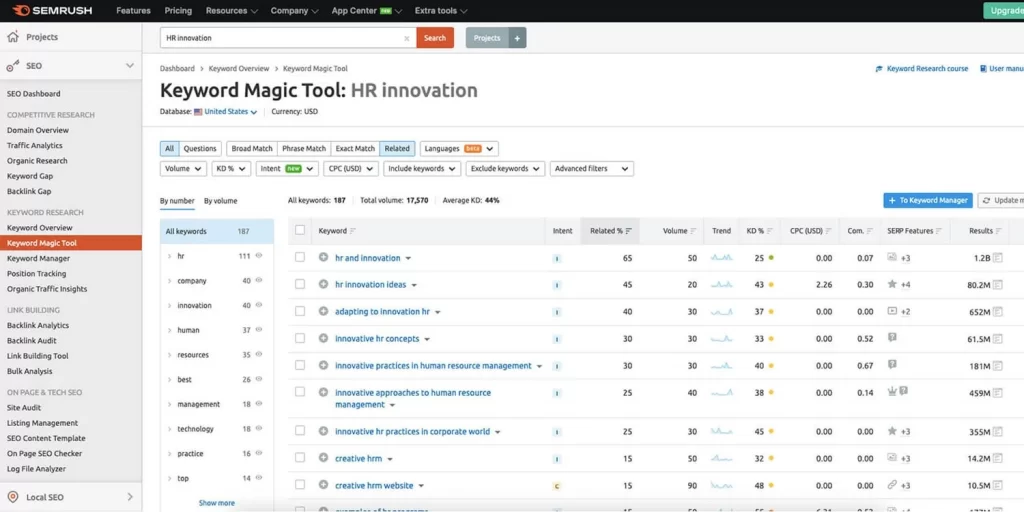1024x512 pixels.
Task: Open SERP results icon for 'hr innovation ideas'
Action: coord(997,285)
